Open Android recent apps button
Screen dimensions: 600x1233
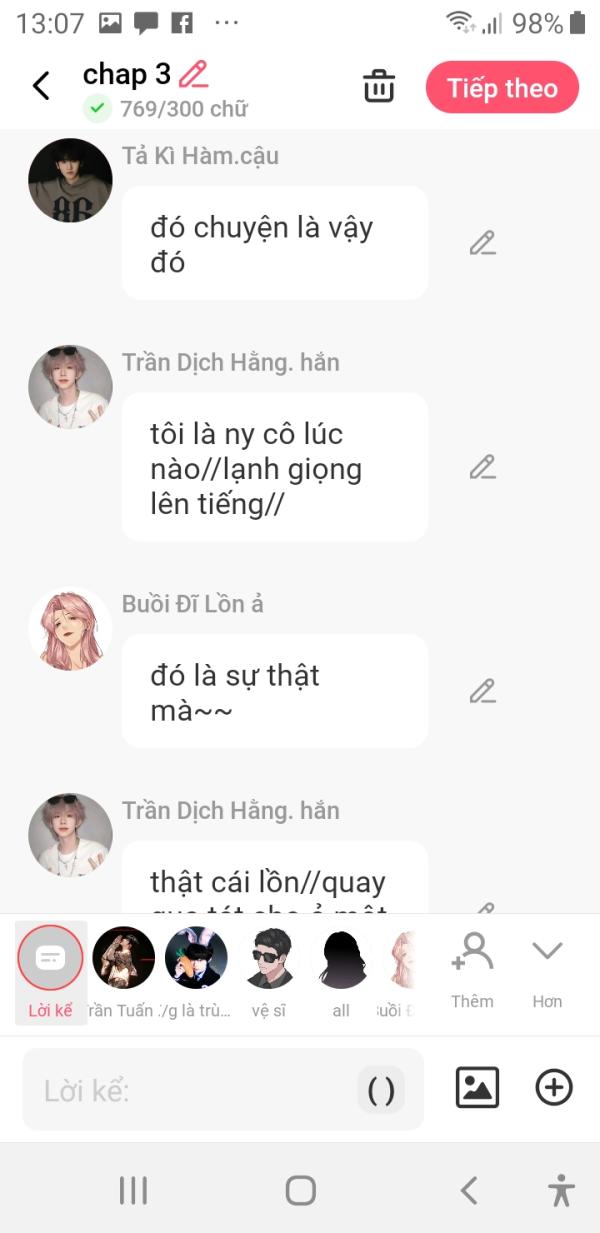133,1190
